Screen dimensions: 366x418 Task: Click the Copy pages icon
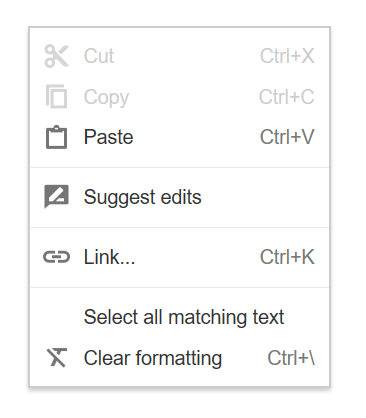[x=56, y=97]
